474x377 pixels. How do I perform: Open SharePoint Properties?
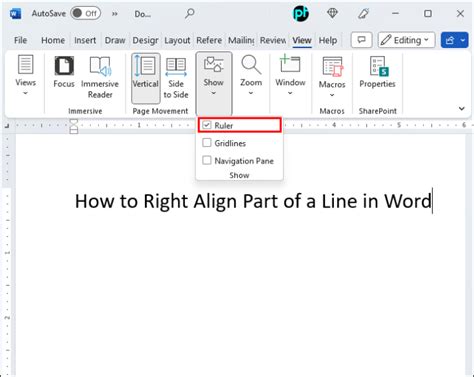tap(377, 73)
